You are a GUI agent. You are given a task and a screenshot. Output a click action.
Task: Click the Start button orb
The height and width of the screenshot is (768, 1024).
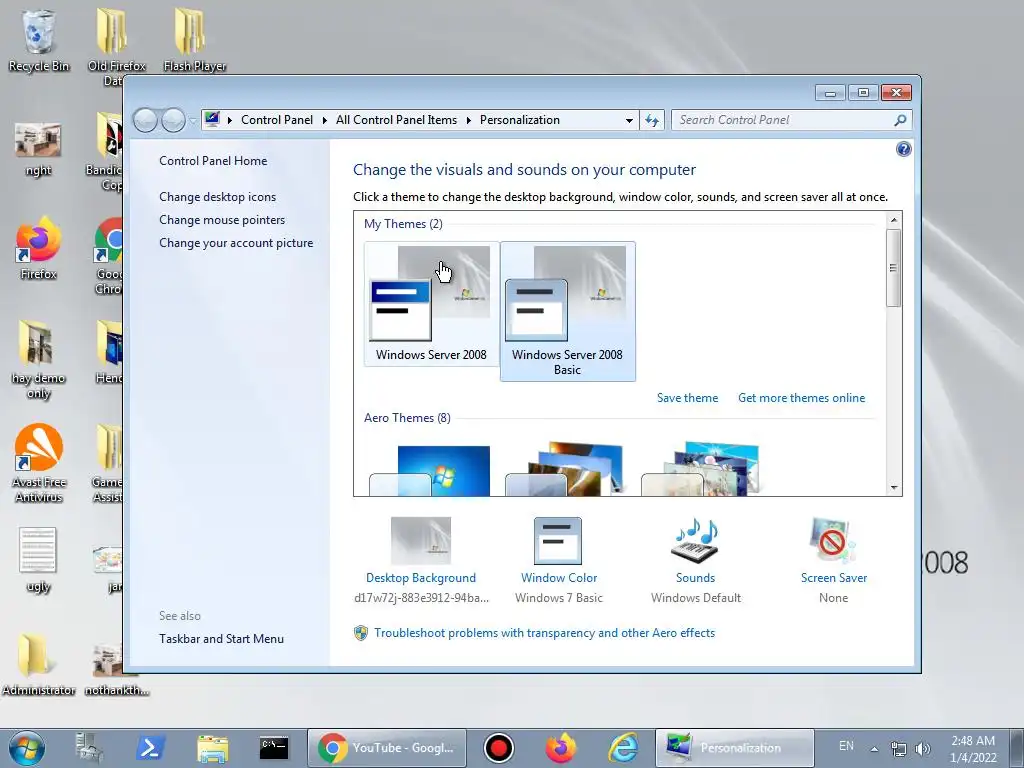27,748
